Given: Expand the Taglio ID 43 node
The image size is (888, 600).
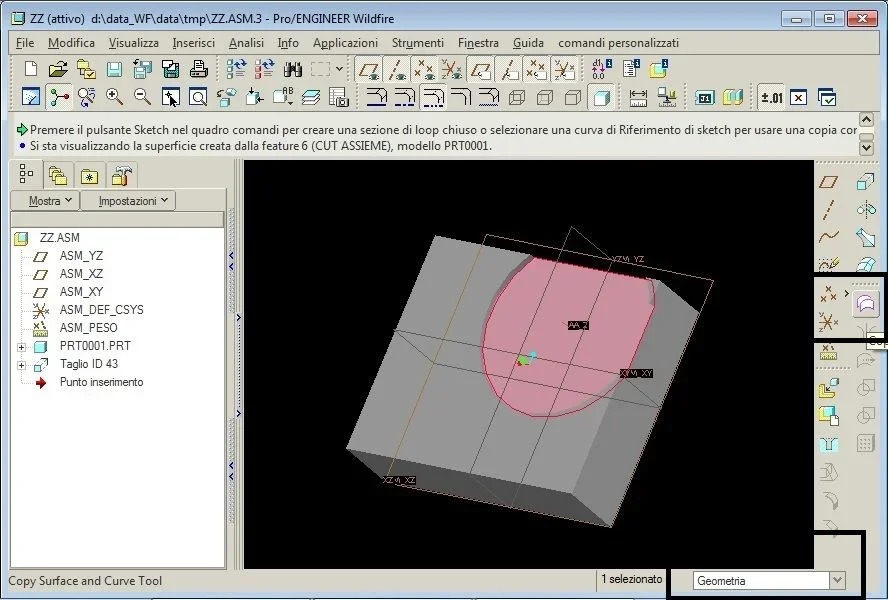Looking at the screenshot, I should click(20, 364).
